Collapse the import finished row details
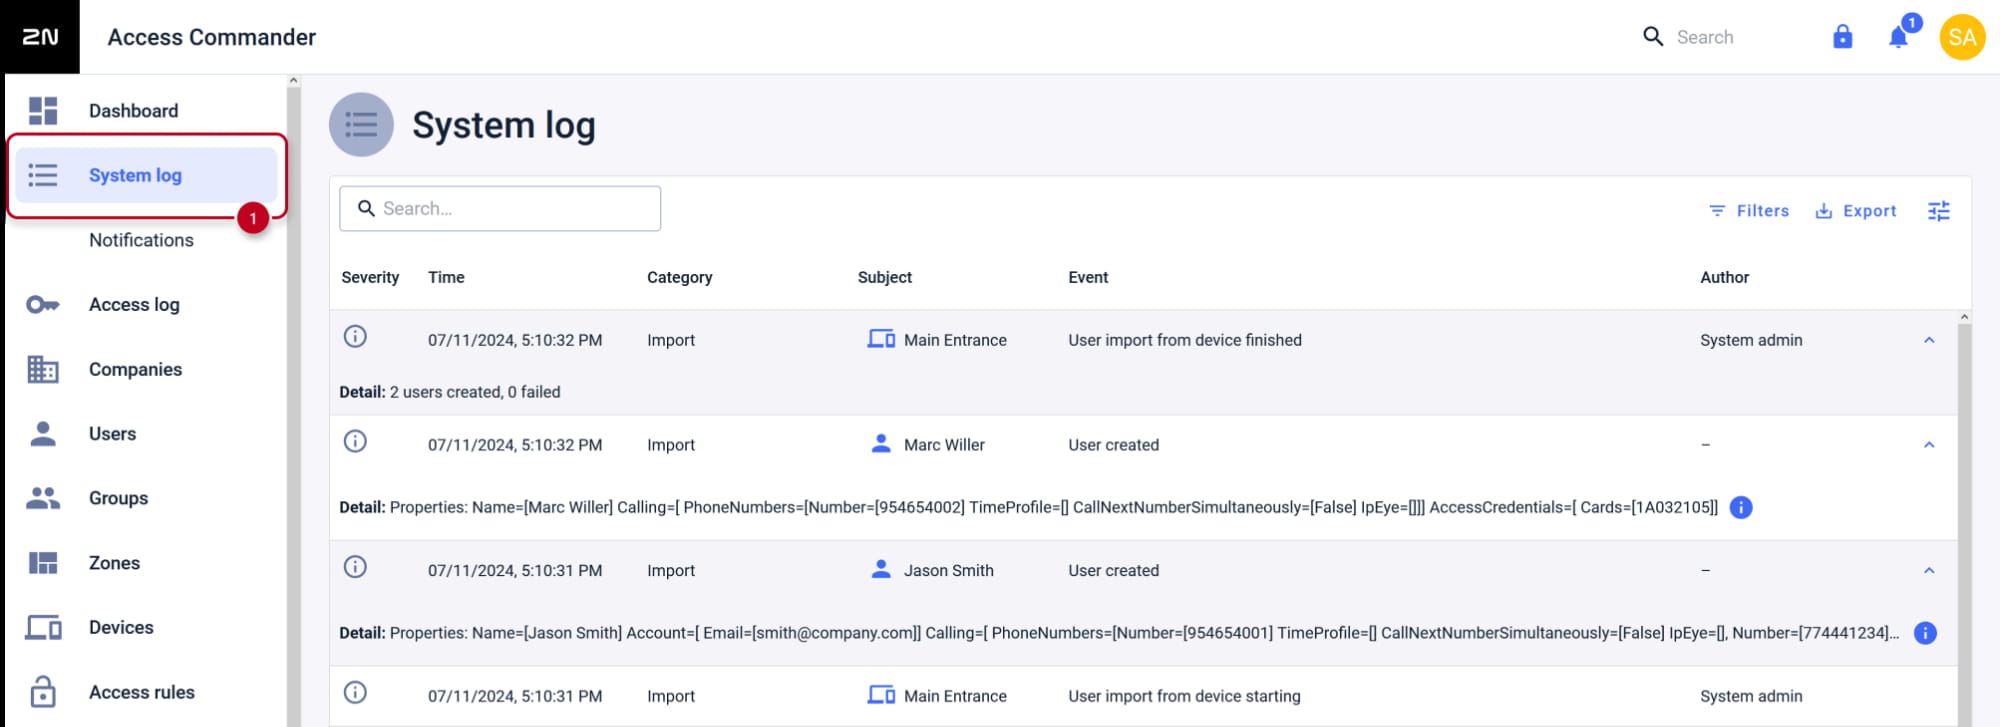The height and width of the screenshot is (727, 2000). tap(1929, 340)
